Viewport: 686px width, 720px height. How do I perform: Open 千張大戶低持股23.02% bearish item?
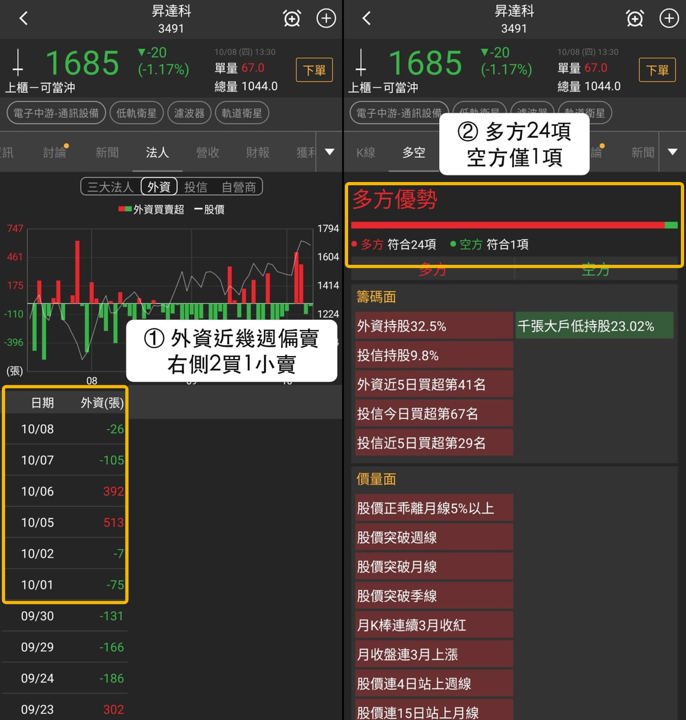tap(595, 326)
